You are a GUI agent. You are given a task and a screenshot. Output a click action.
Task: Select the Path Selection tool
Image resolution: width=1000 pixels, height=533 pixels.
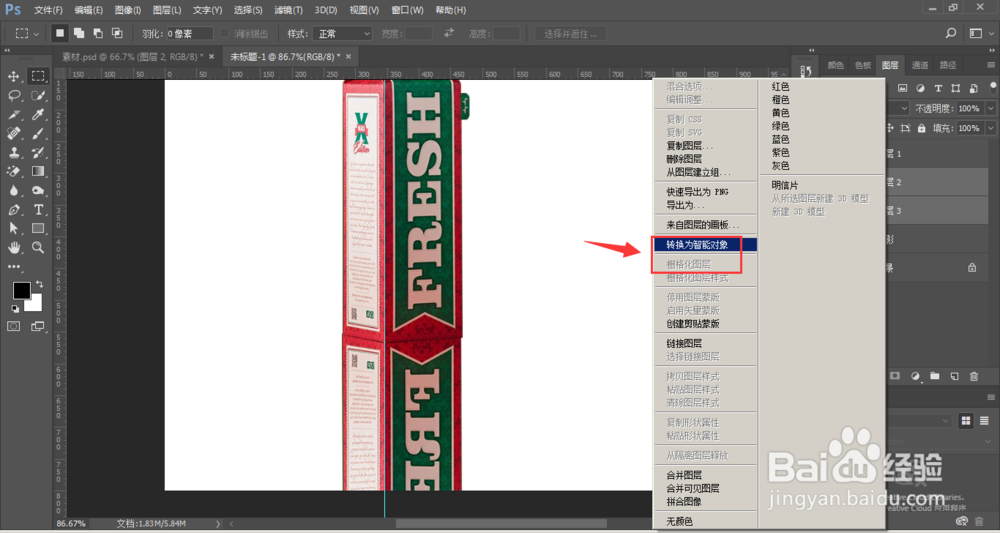(x=13, y=228)
